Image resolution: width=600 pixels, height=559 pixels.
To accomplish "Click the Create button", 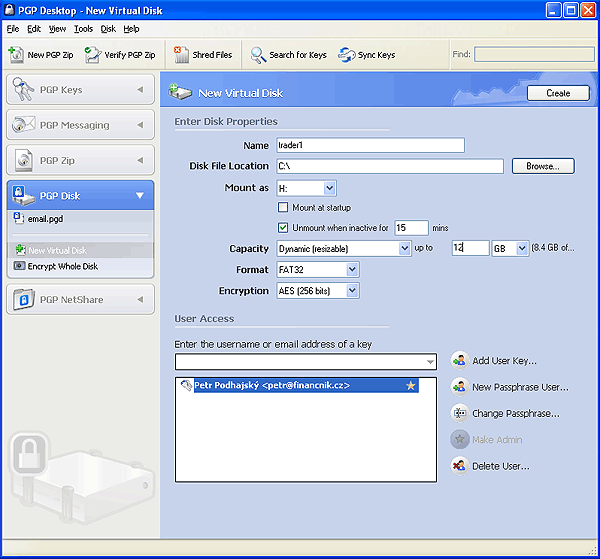I will [558, 93].
